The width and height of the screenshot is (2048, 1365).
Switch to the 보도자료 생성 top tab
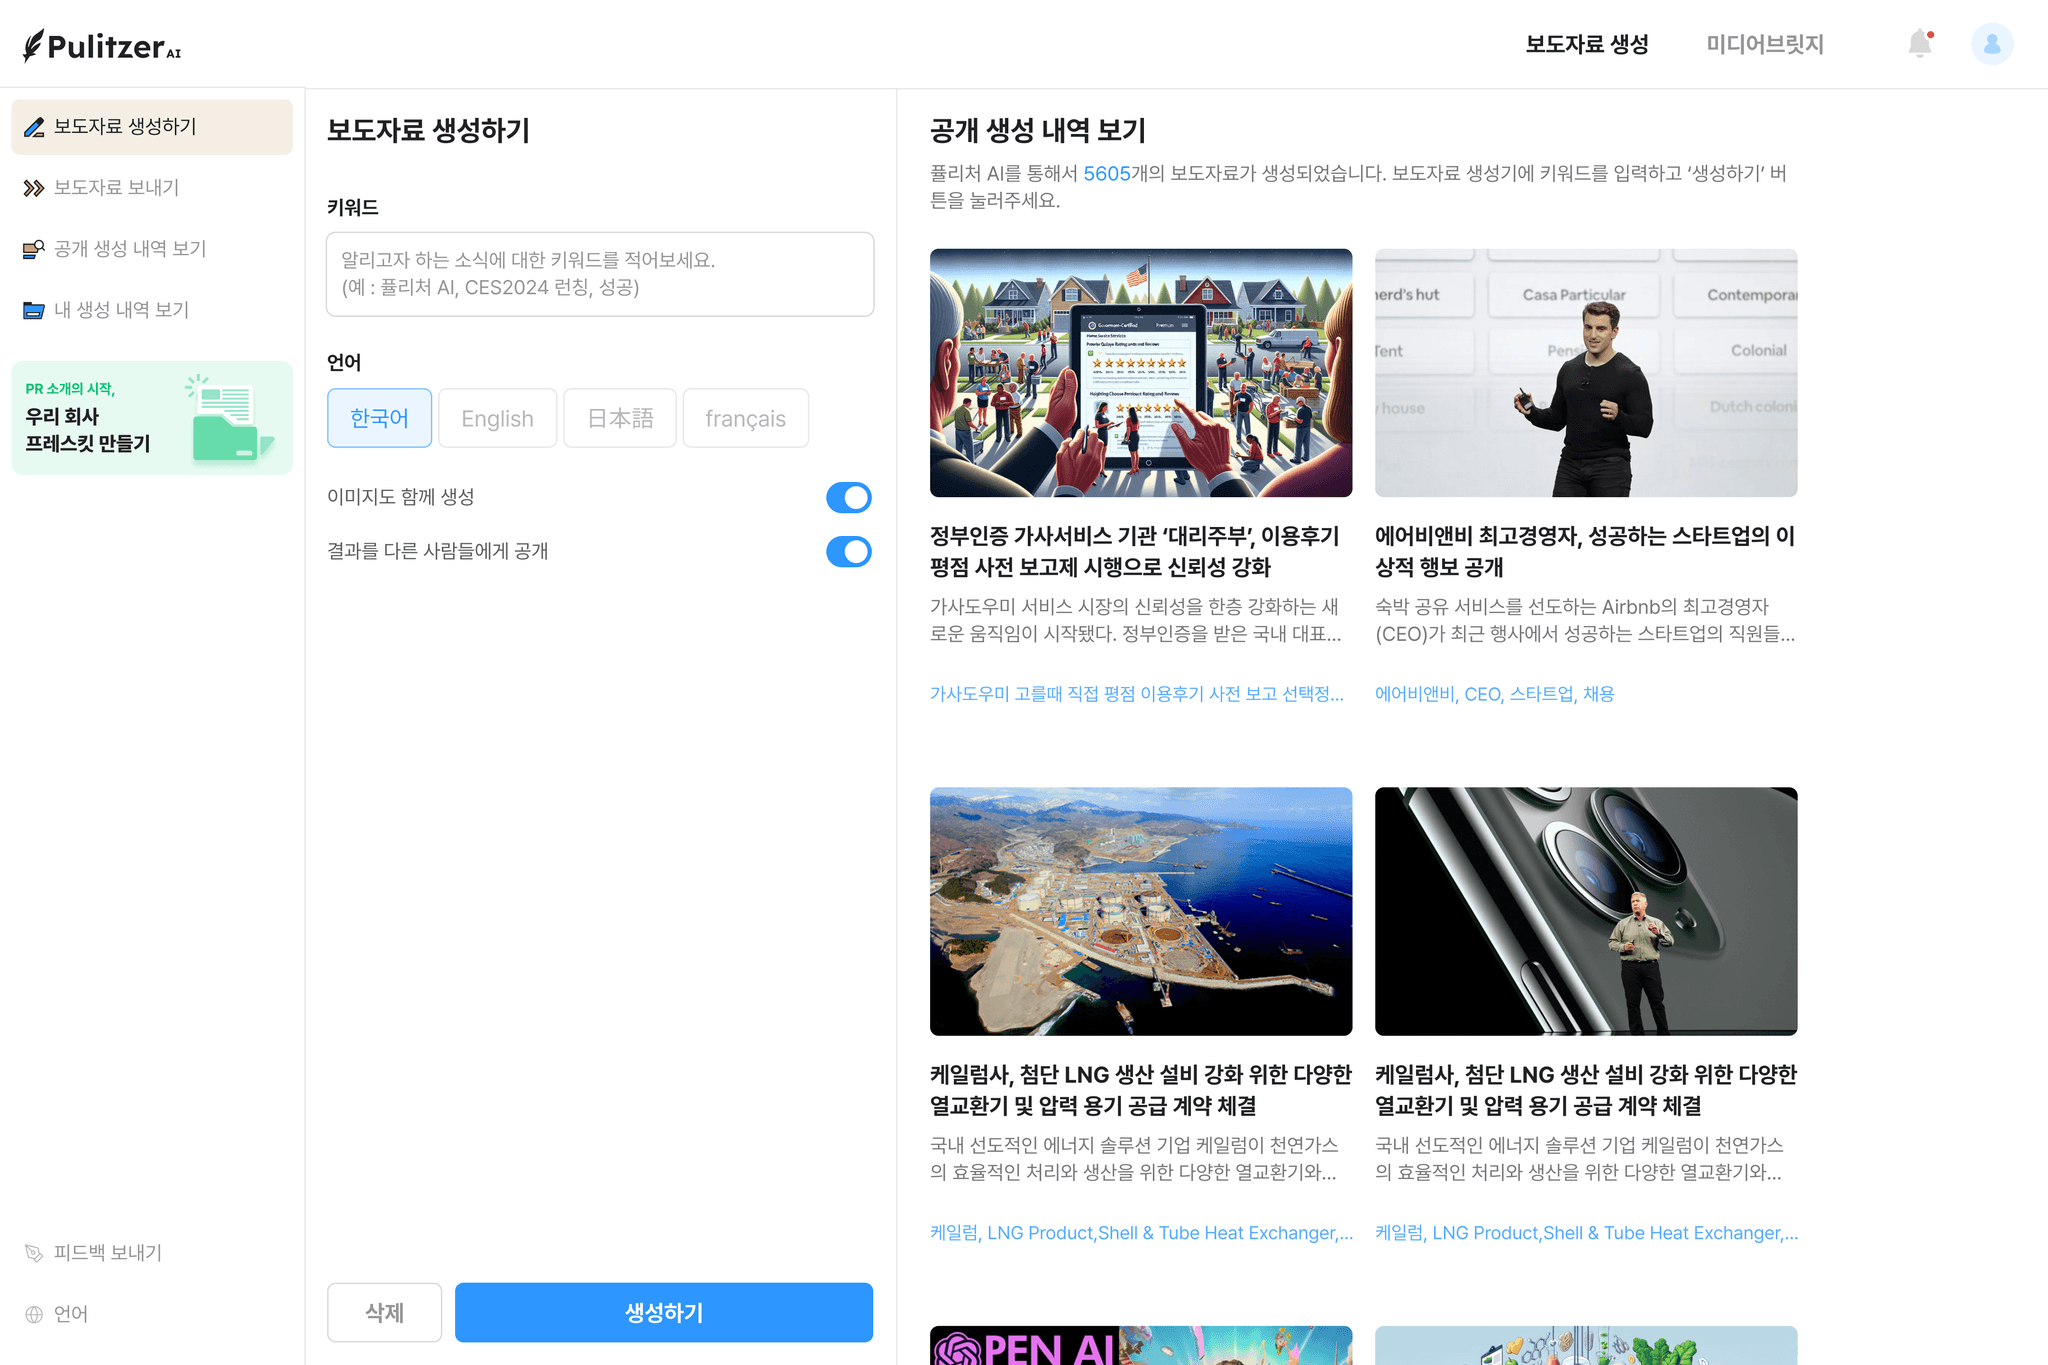(1586, 44)
